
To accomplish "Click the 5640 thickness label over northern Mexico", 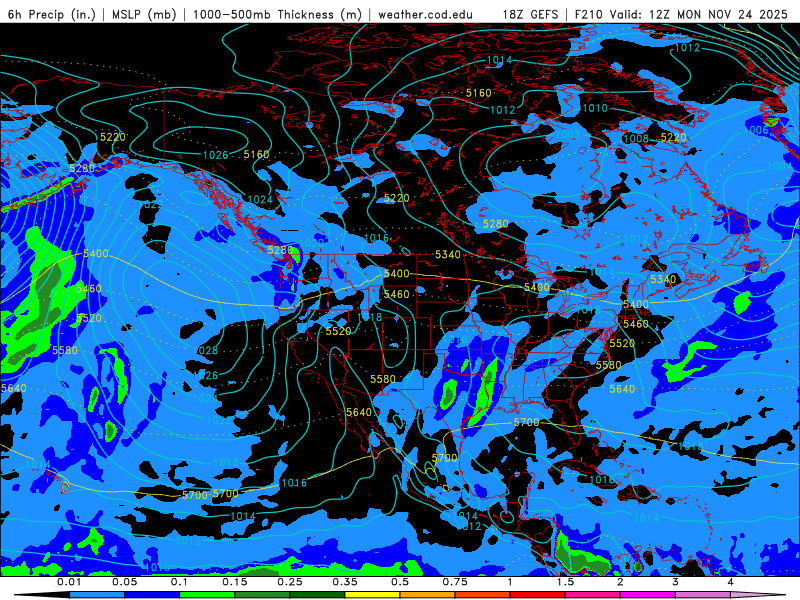I will pyautogui.click(x=359, y=412).
